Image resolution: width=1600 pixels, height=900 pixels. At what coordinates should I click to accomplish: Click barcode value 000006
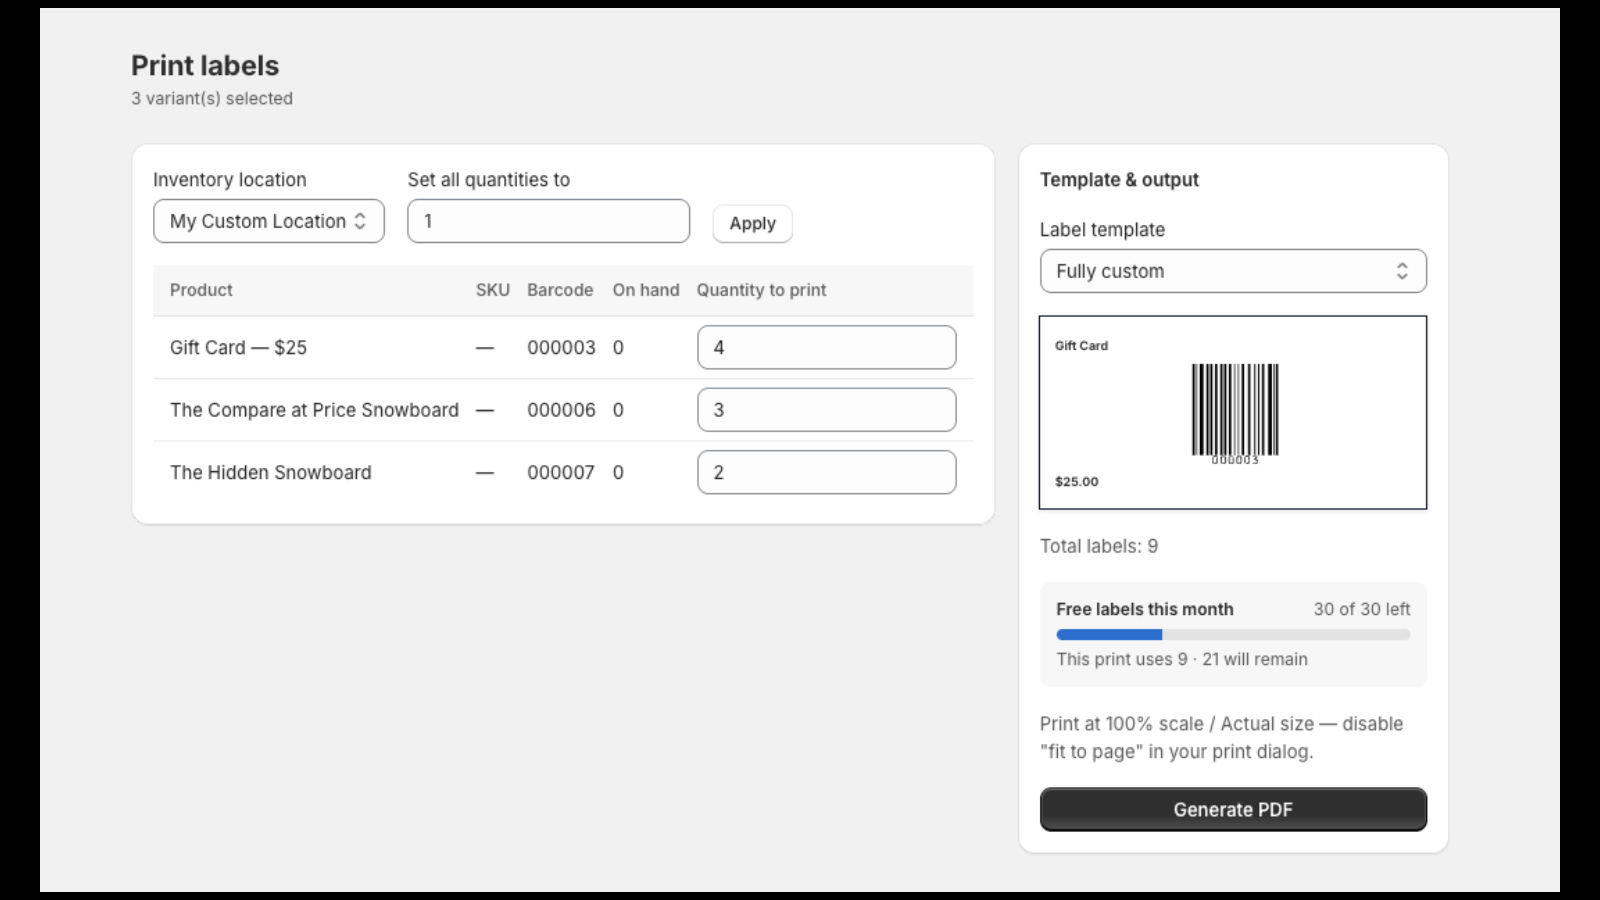pos(561,410)
